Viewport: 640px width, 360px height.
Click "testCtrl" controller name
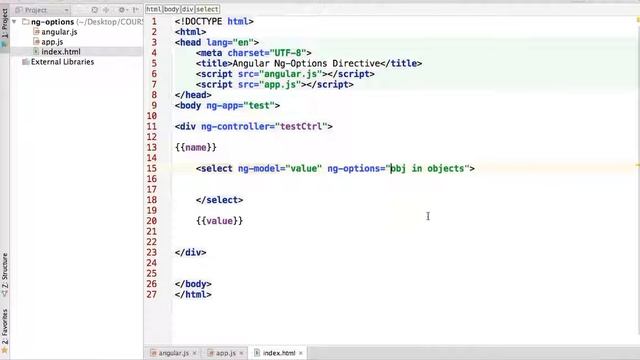coord(301,127)
